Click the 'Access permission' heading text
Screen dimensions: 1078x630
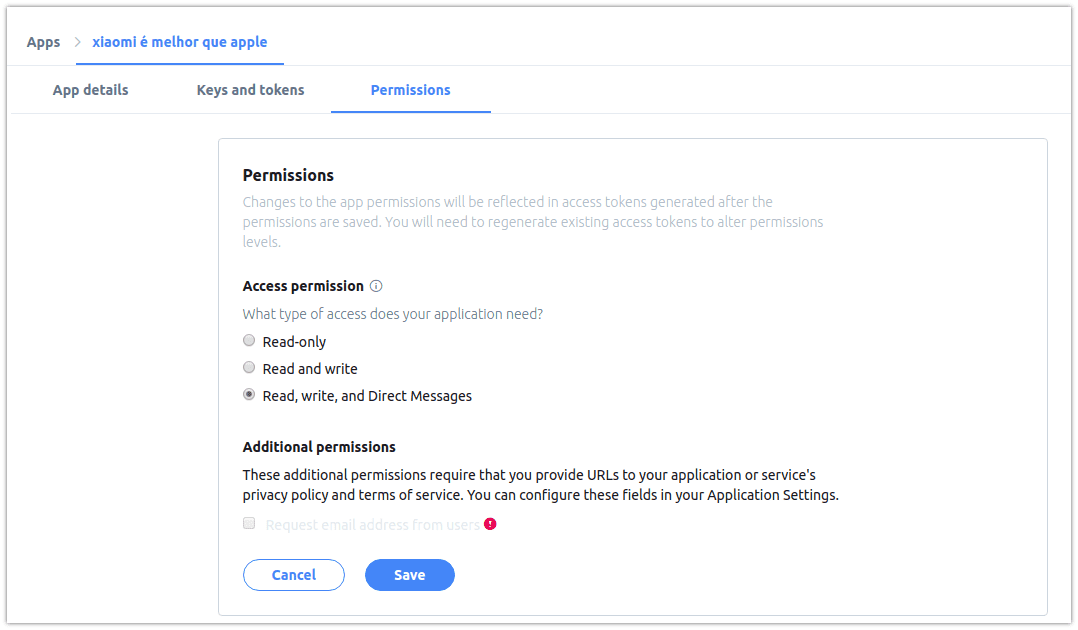[x=303, y=286]
